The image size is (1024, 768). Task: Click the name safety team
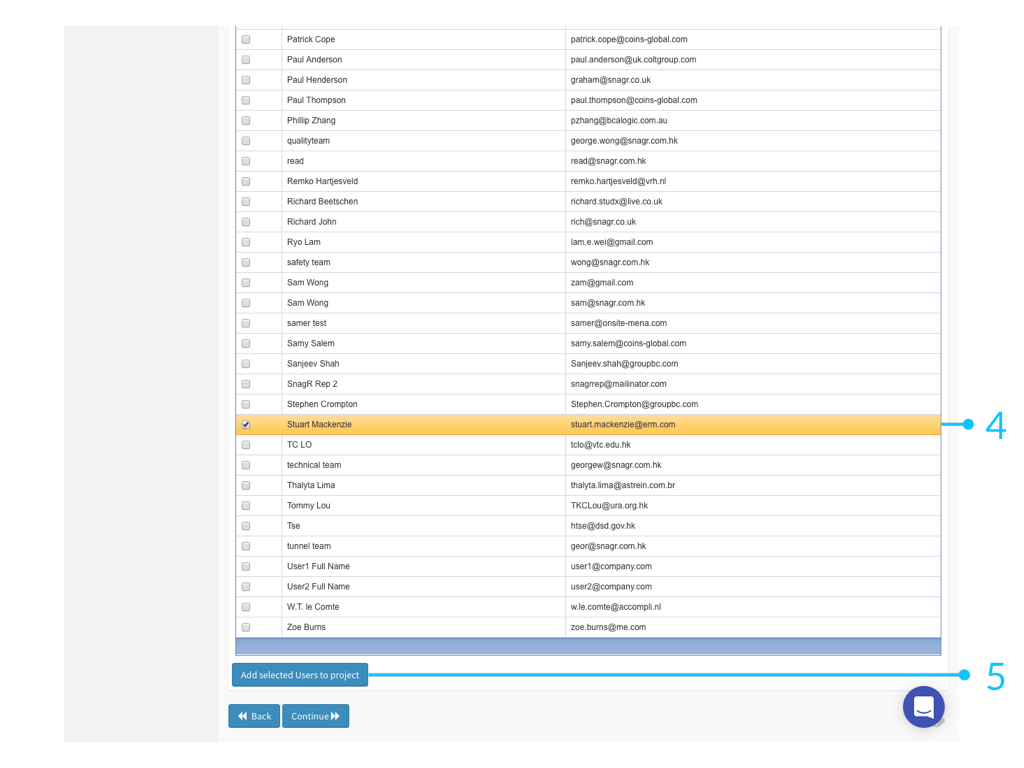(x=308, y=262)
